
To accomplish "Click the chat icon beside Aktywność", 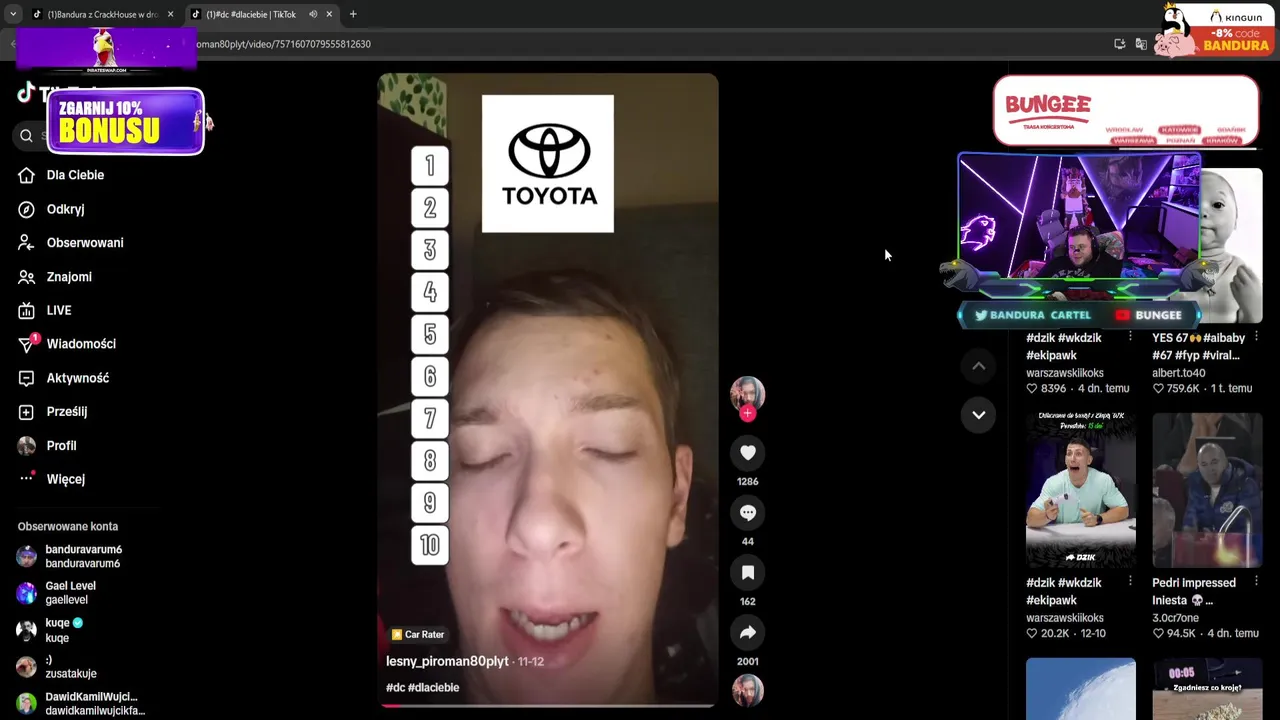I will click(27, 378).
